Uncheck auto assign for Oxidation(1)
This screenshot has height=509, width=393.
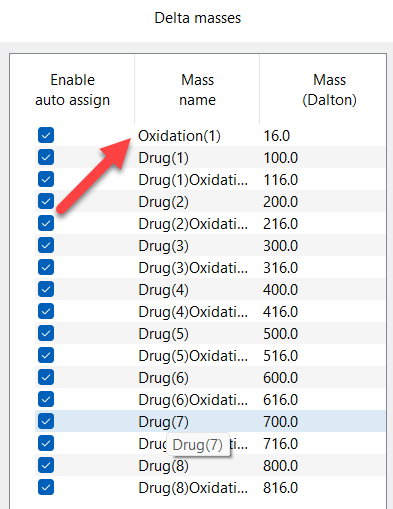(x=46, y=135)
